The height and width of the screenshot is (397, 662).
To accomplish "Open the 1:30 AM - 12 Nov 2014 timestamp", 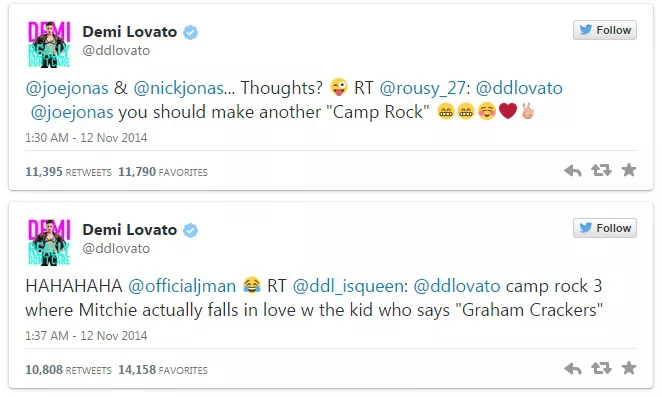I will pos(86,138).
